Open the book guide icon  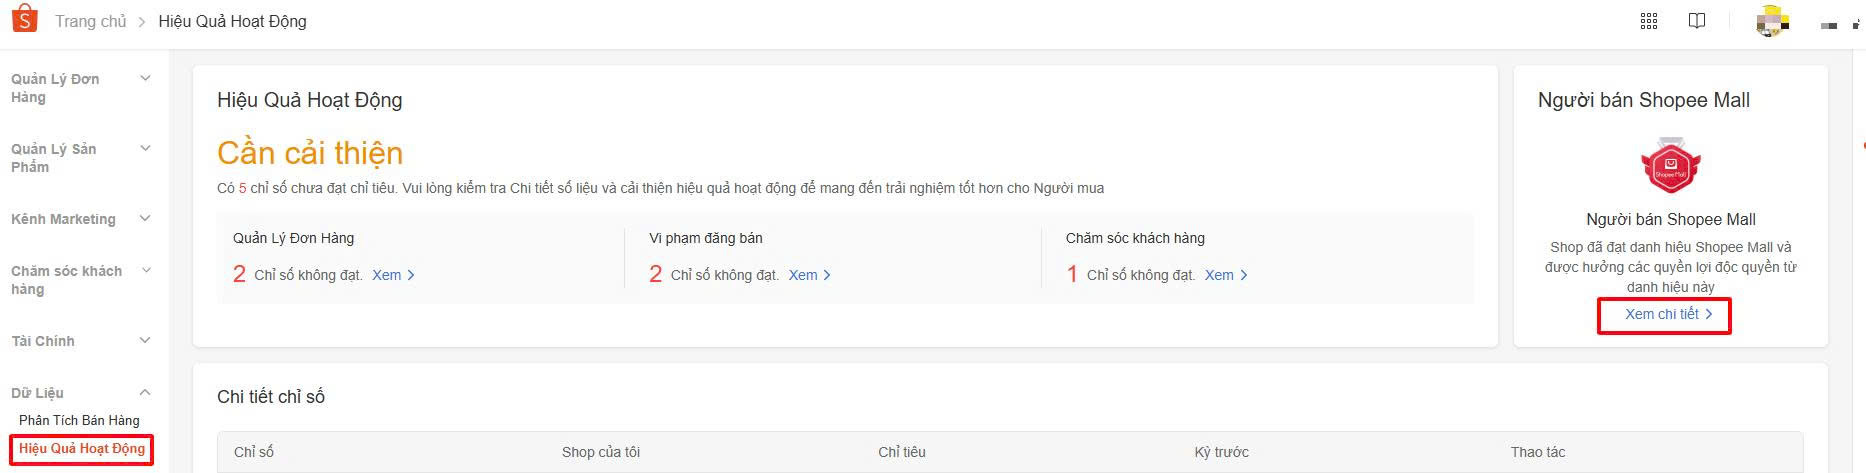coord(1697,21)
